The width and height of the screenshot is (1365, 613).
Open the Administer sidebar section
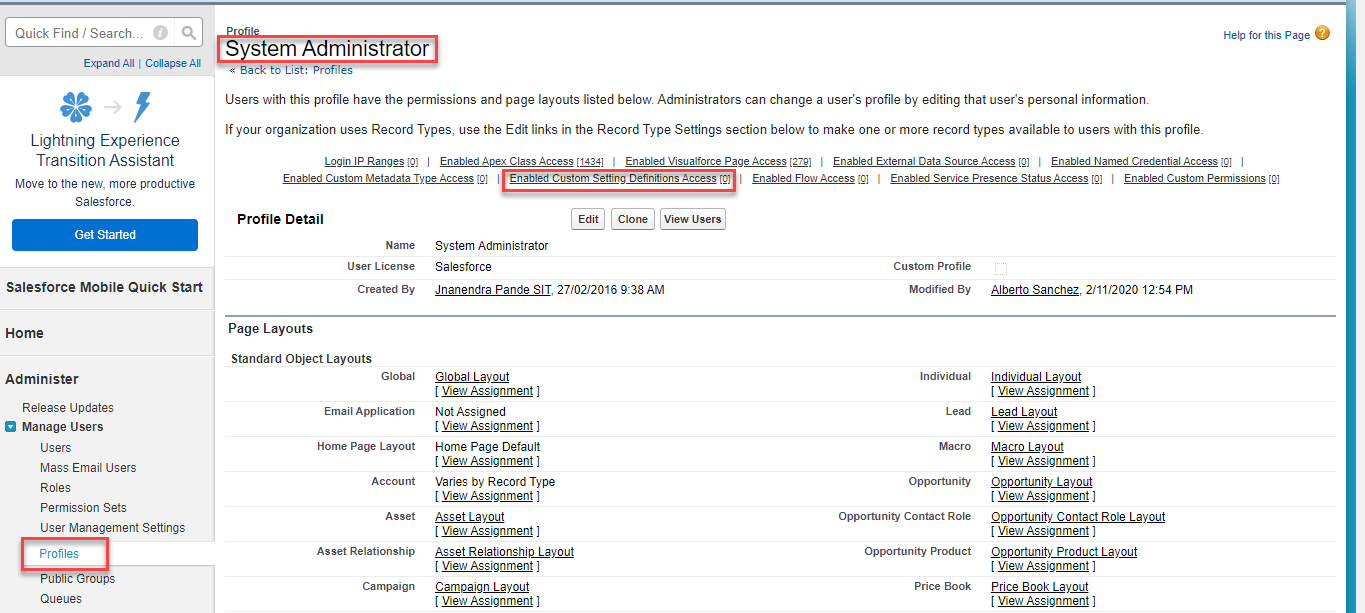(x=42, y=379)
